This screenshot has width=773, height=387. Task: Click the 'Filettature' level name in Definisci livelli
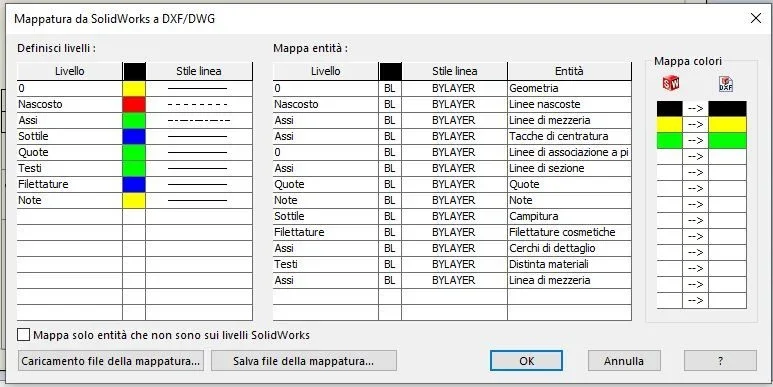pyautogui.click(x=43, y=184)
